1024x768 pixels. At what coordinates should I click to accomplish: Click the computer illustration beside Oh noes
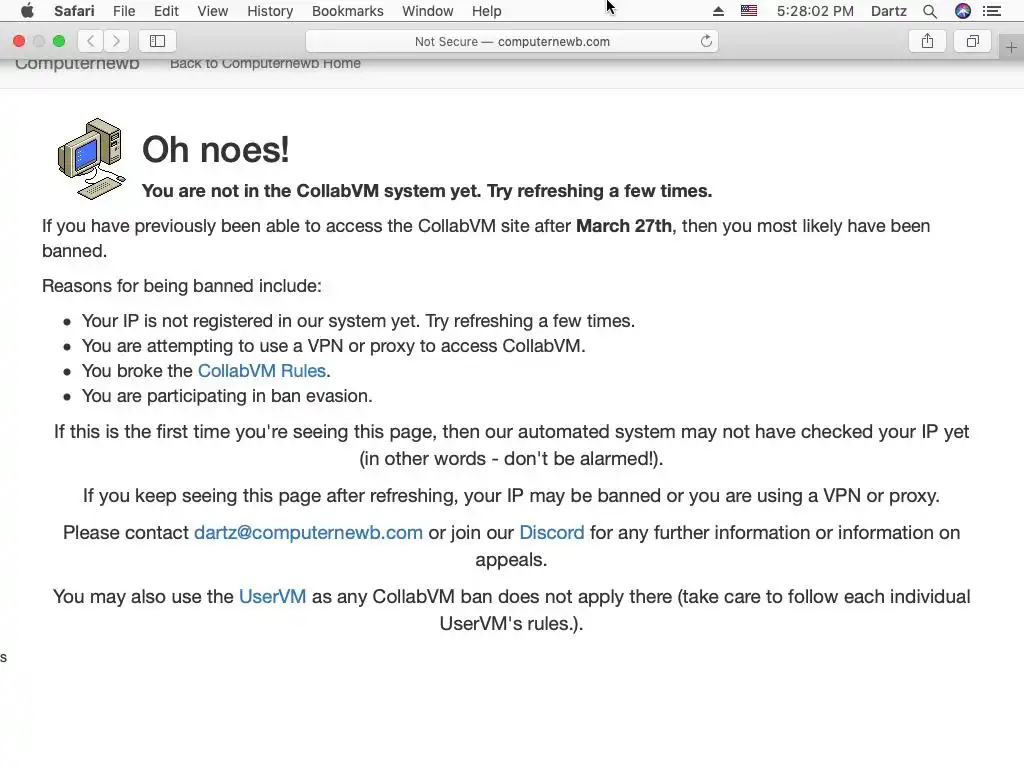(91, 159)
